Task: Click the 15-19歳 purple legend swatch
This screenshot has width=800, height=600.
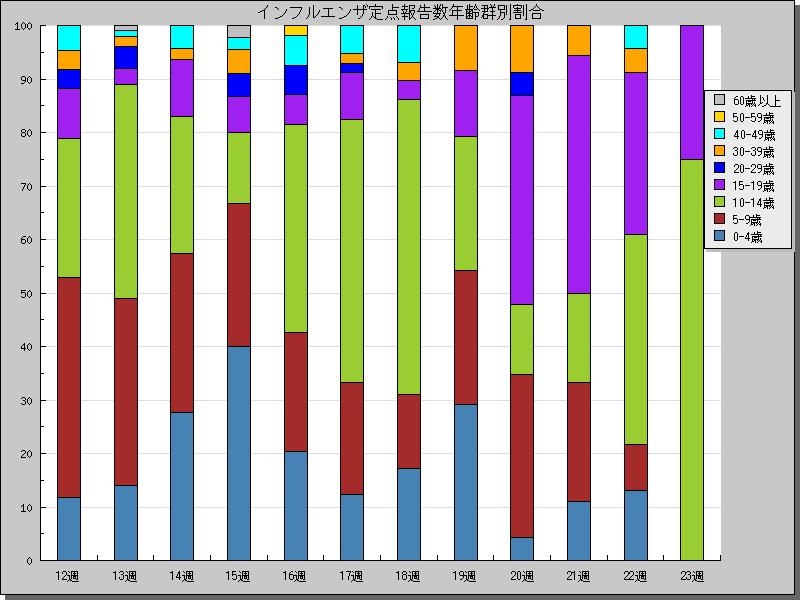Action: (x=719, y=184)
